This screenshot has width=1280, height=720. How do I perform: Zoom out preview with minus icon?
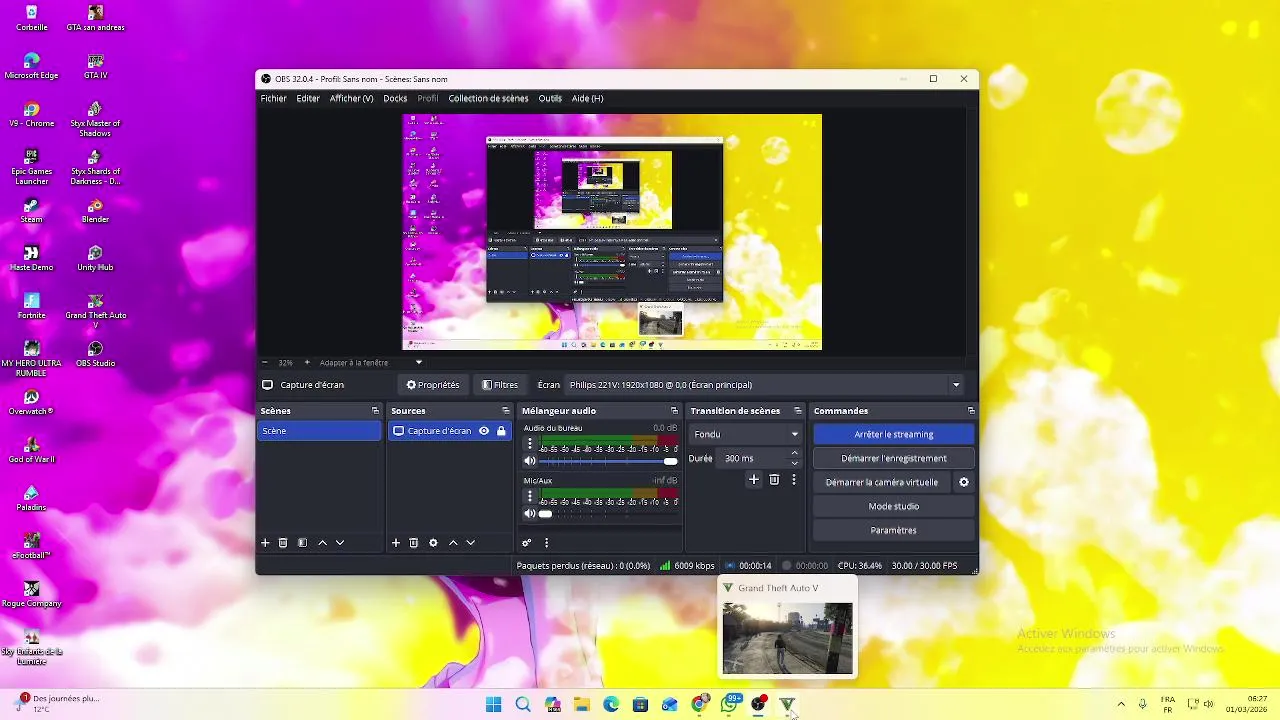click(x=264, y=363)
